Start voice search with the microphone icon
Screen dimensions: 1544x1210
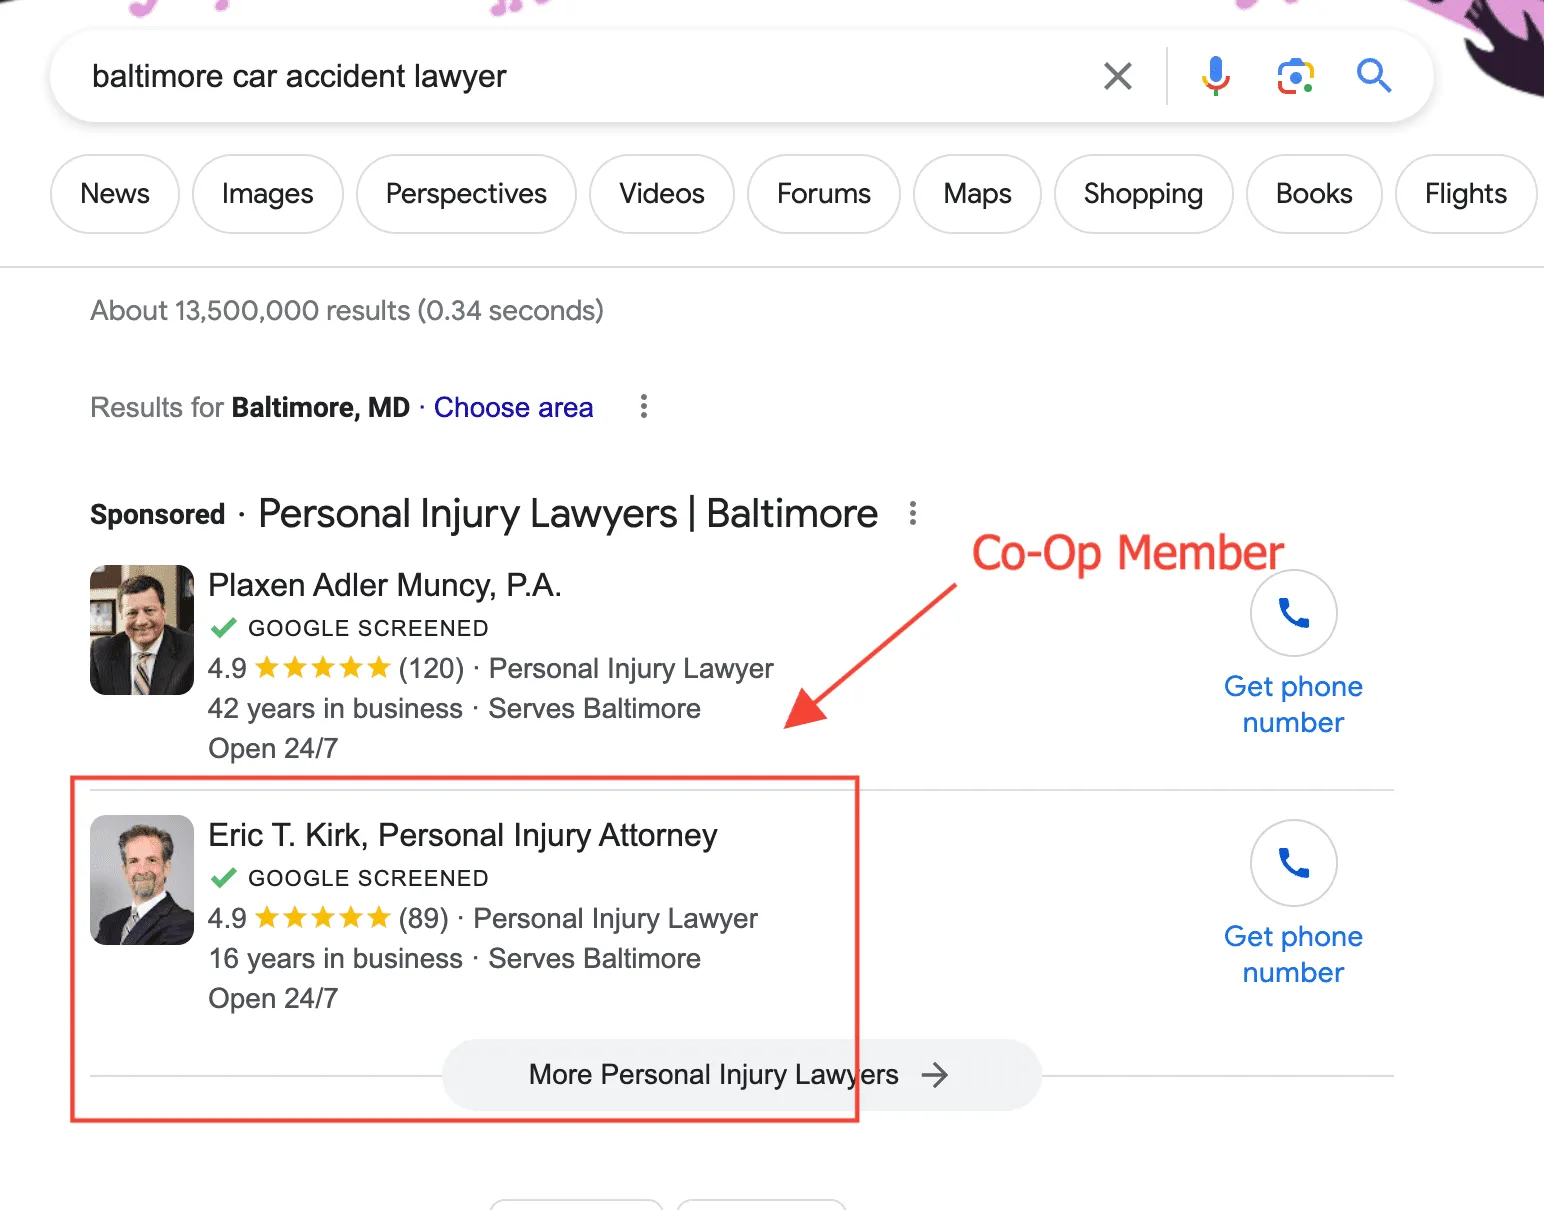(x=1216, y=76)
